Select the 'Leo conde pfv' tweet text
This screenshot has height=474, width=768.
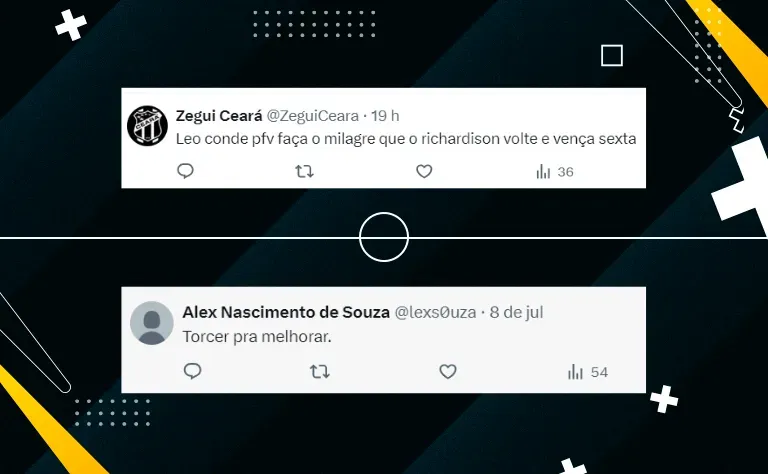[406, 139]
